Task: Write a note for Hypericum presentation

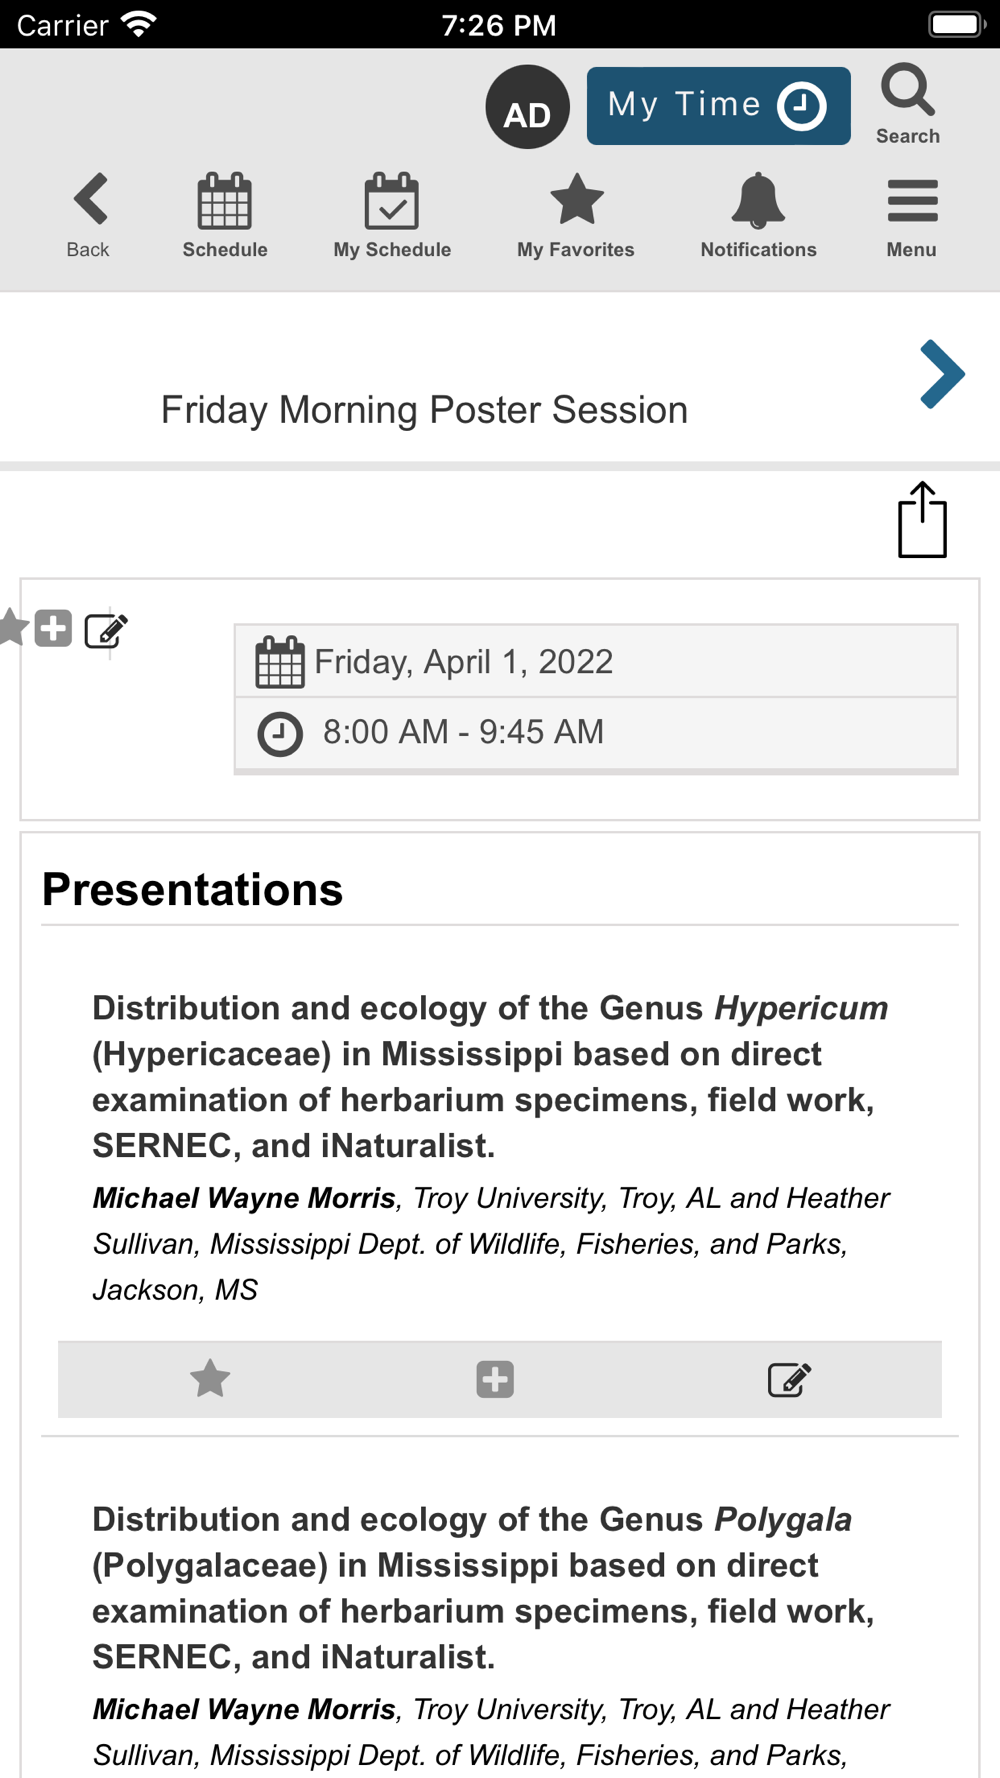Action: tap(789, 1379)
